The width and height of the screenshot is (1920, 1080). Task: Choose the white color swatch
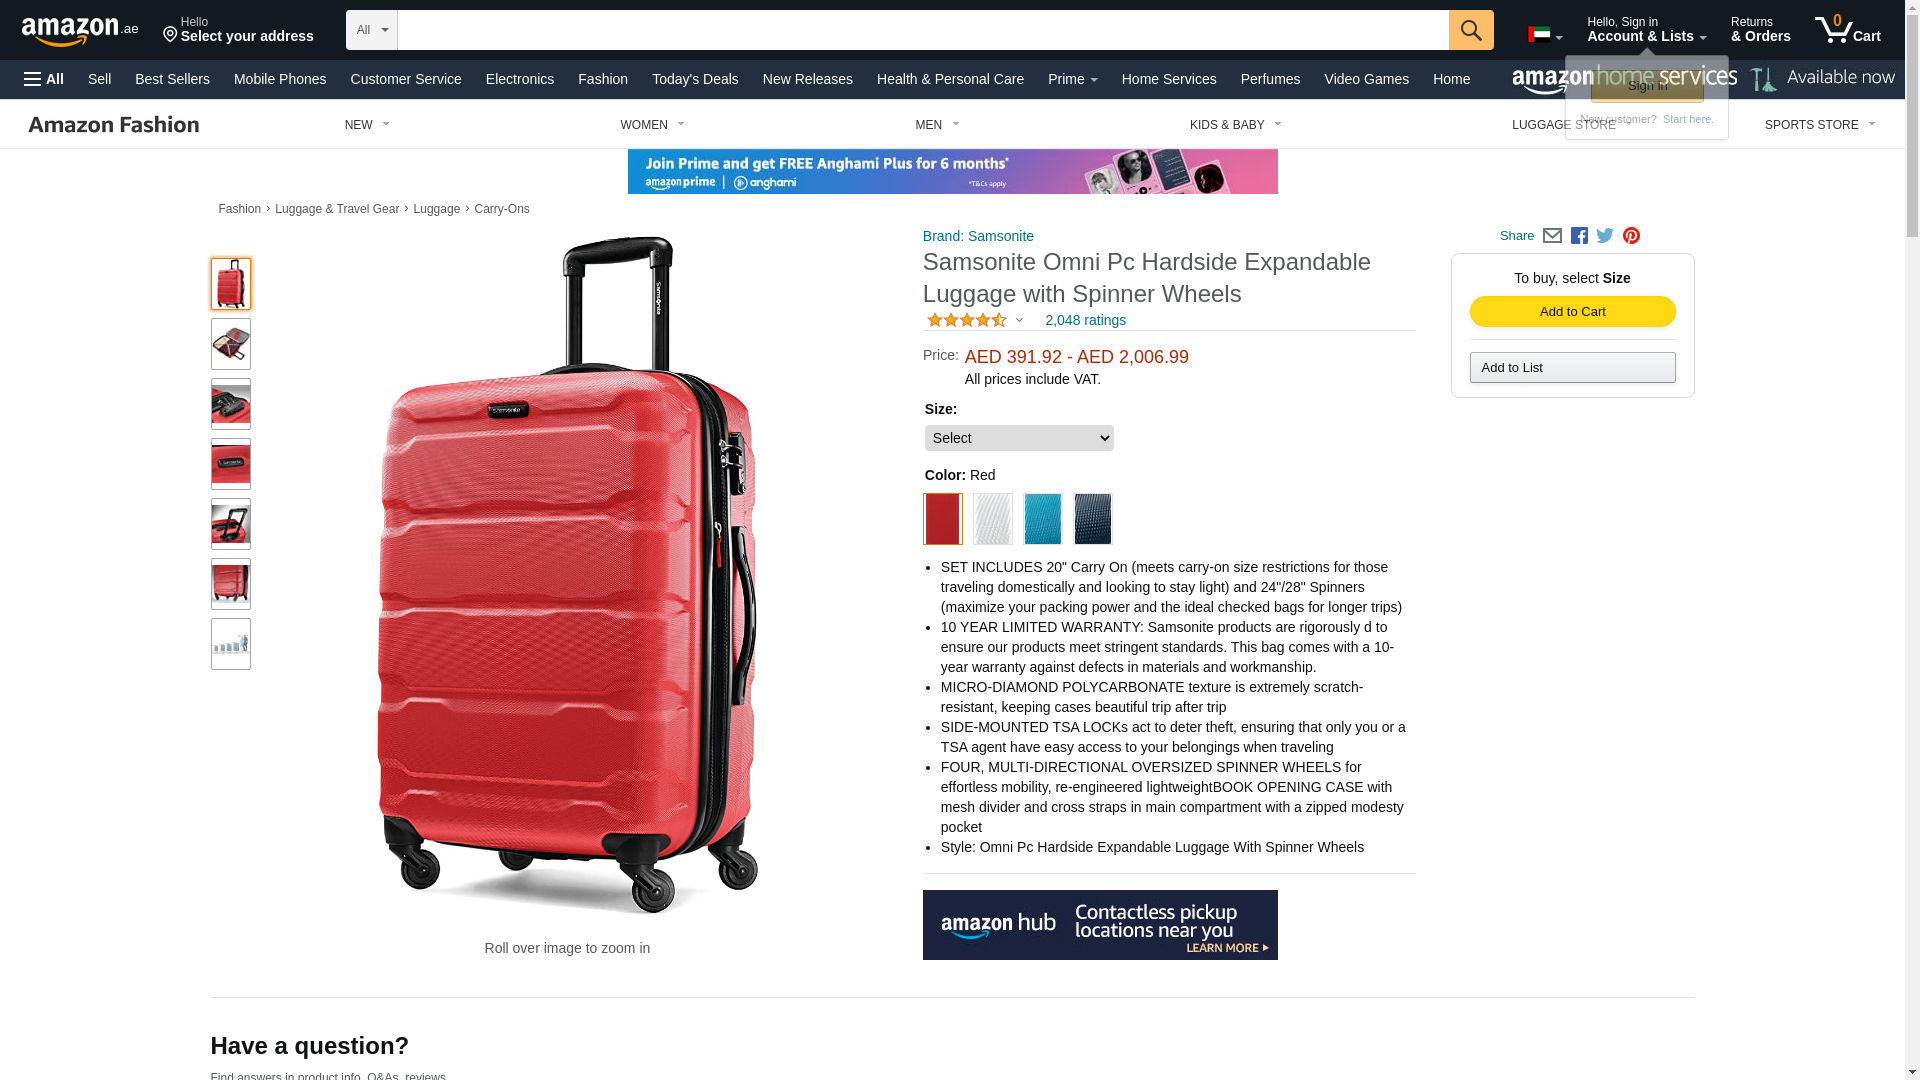point(992,519)
